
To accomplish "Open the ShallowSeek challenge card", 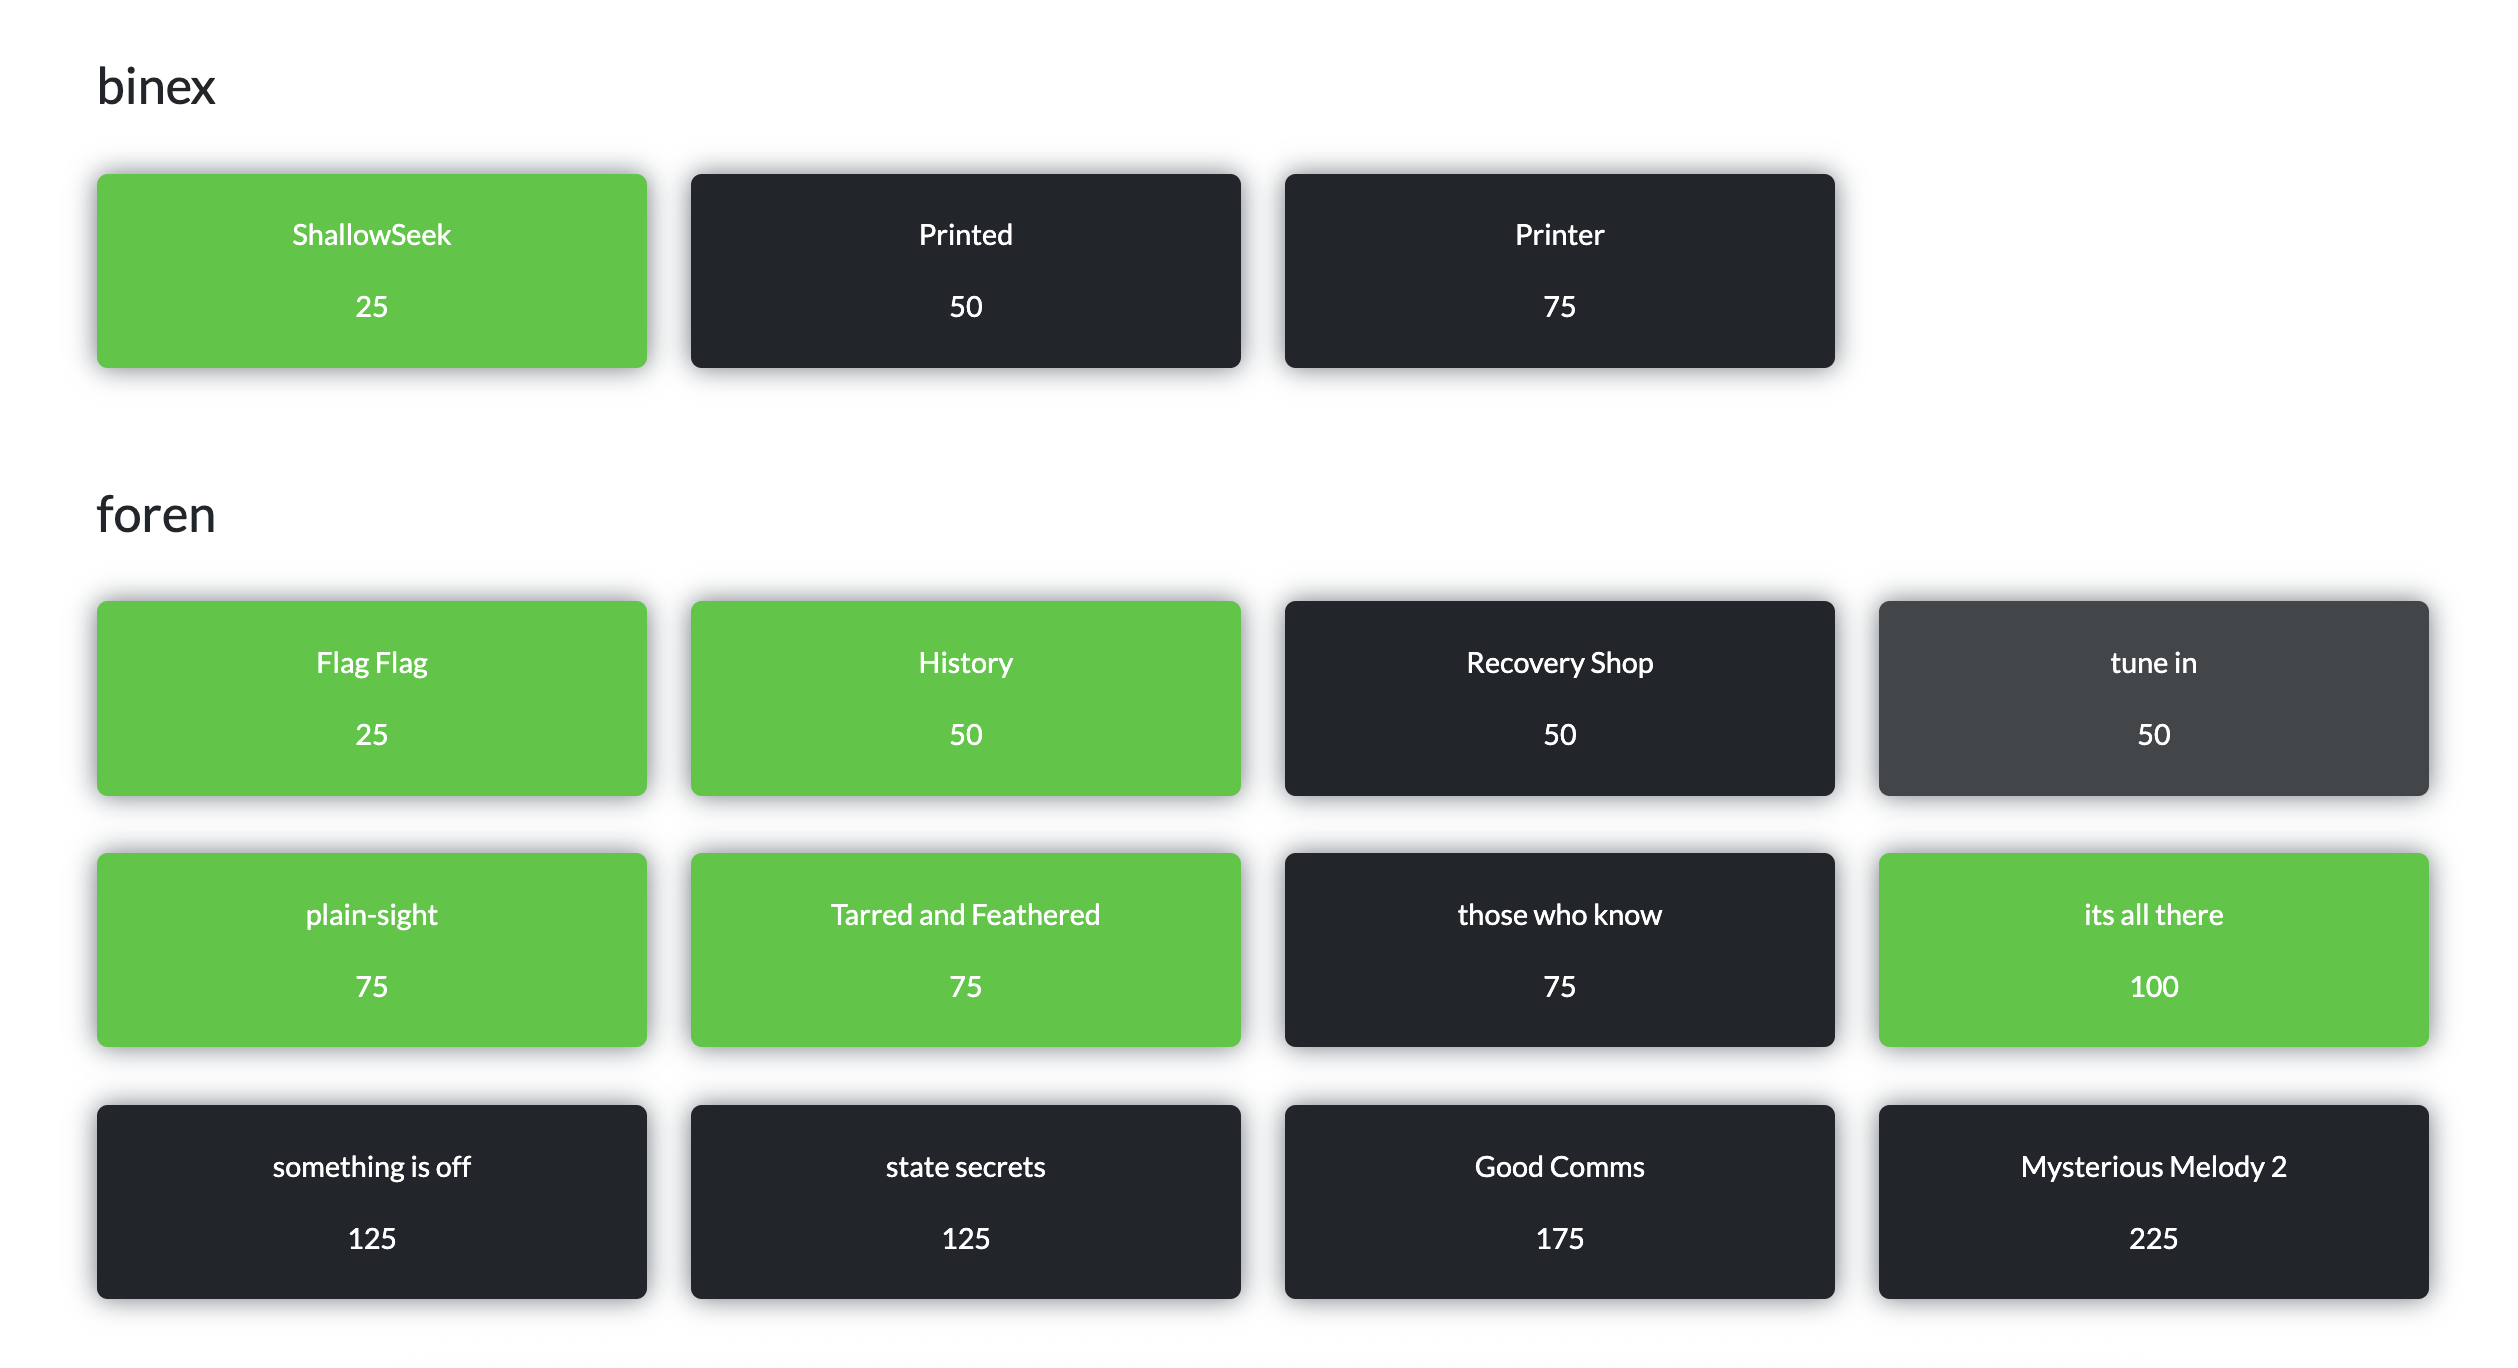I will pyautogui.click(x=371, y=270).
